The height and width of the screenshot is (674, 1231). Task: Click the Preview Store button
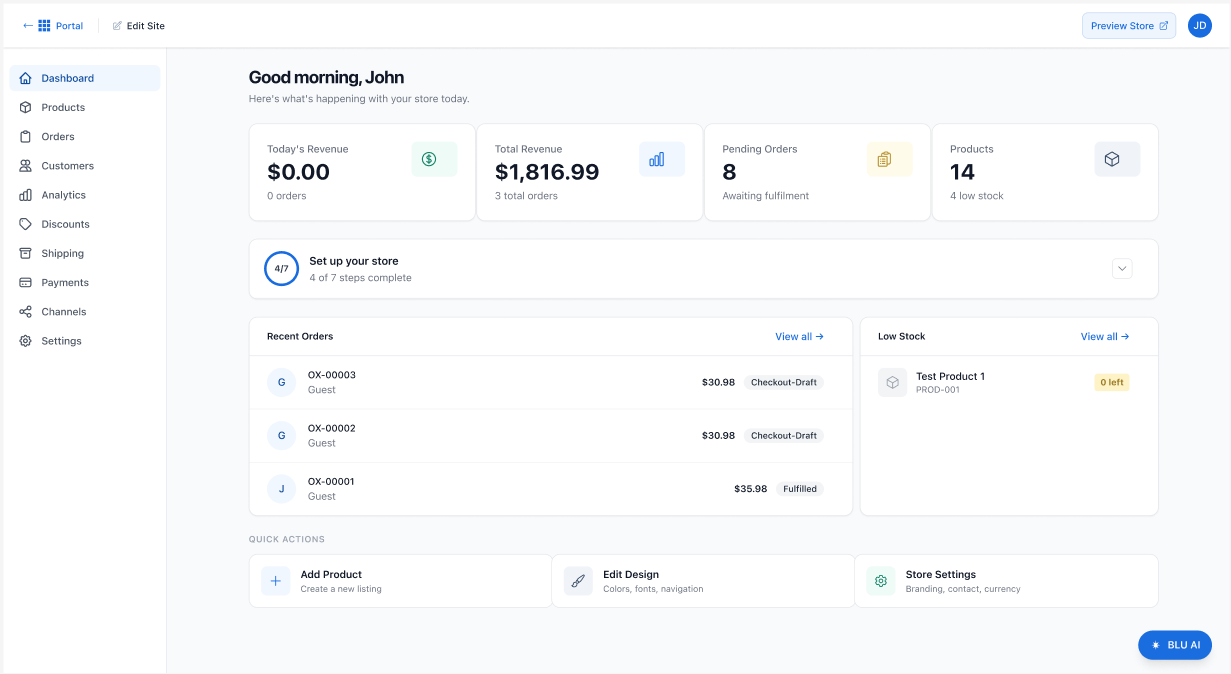tap(1129, 26)
